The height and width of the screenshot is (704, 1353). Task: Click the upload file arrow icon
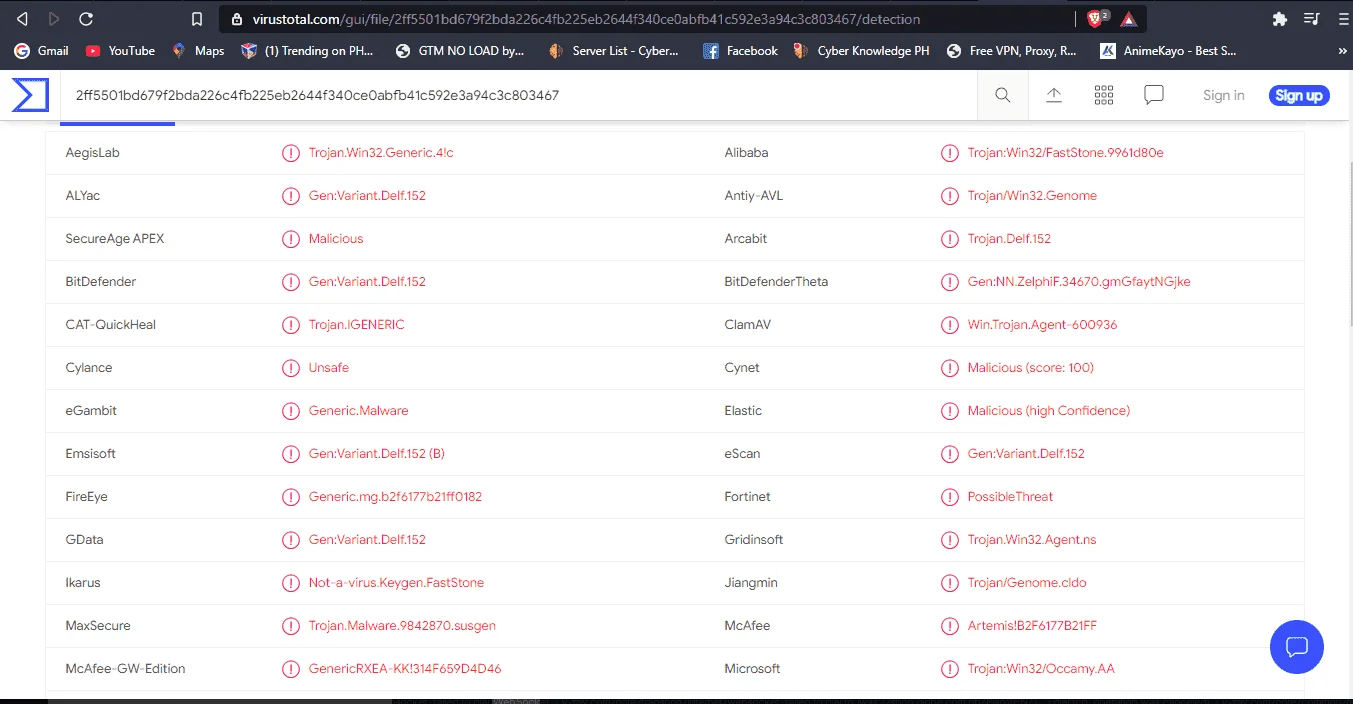click(x=1054, y=95)
